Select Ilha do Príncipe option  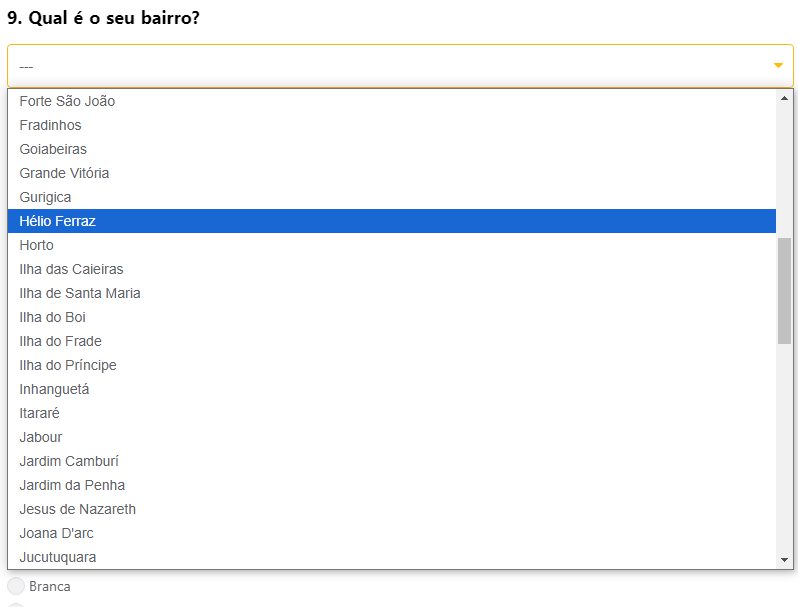[x=68, y=365]
